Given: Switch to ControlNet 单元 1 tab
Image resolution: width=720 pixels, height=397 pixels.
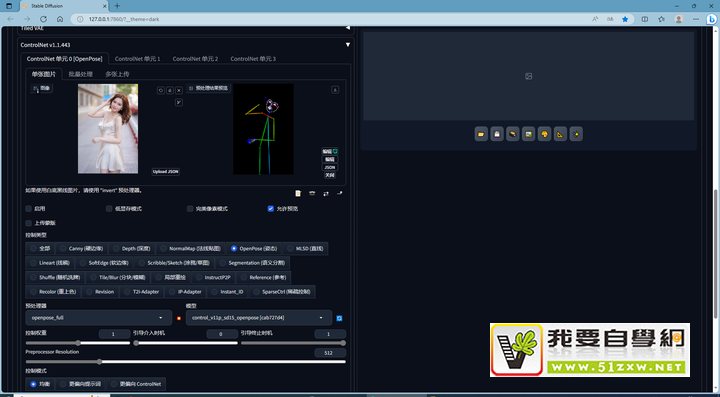Looking at the screenshot, I should (x=138, y=59).
